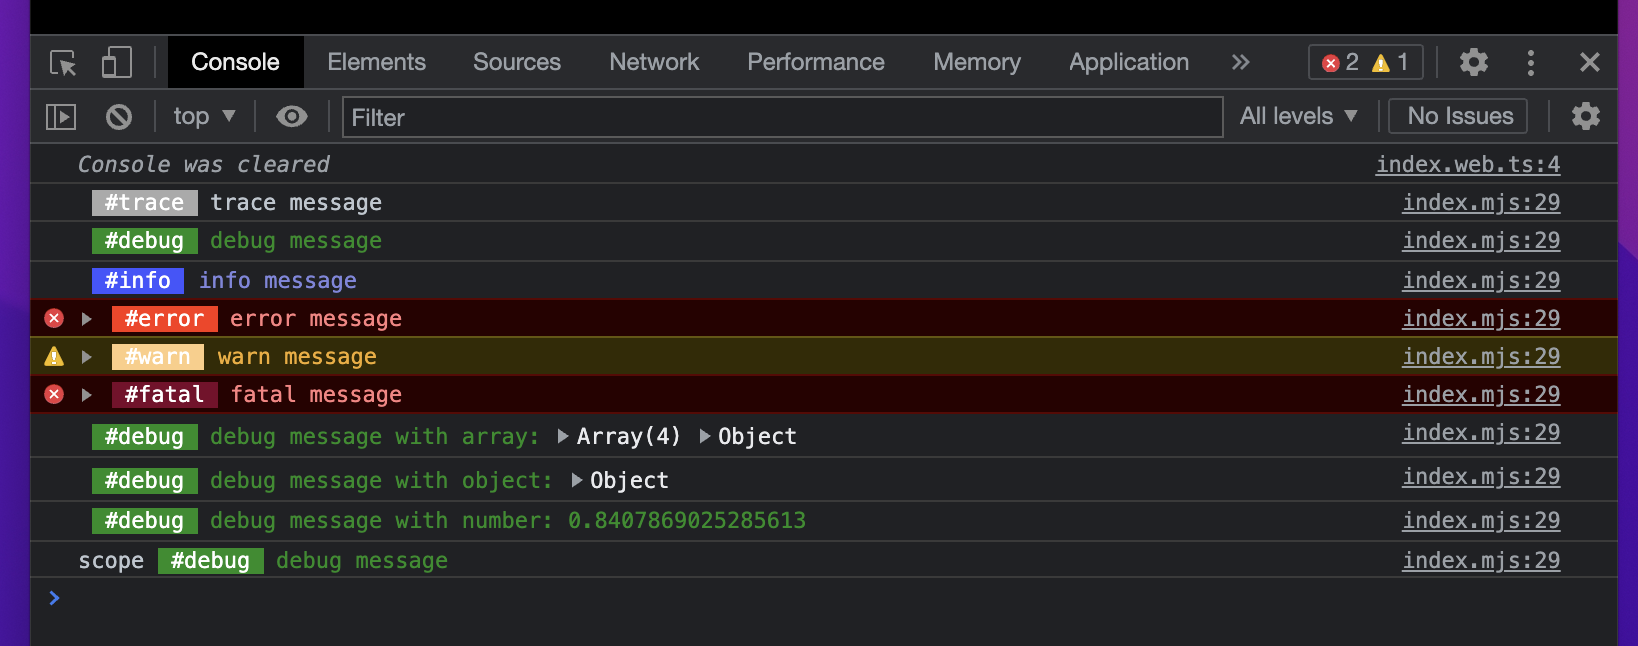The height and width of the screenshot is (646, 1638).
Task: Open the three-dot customize DevTools menu
Action: click(1530, 63)
